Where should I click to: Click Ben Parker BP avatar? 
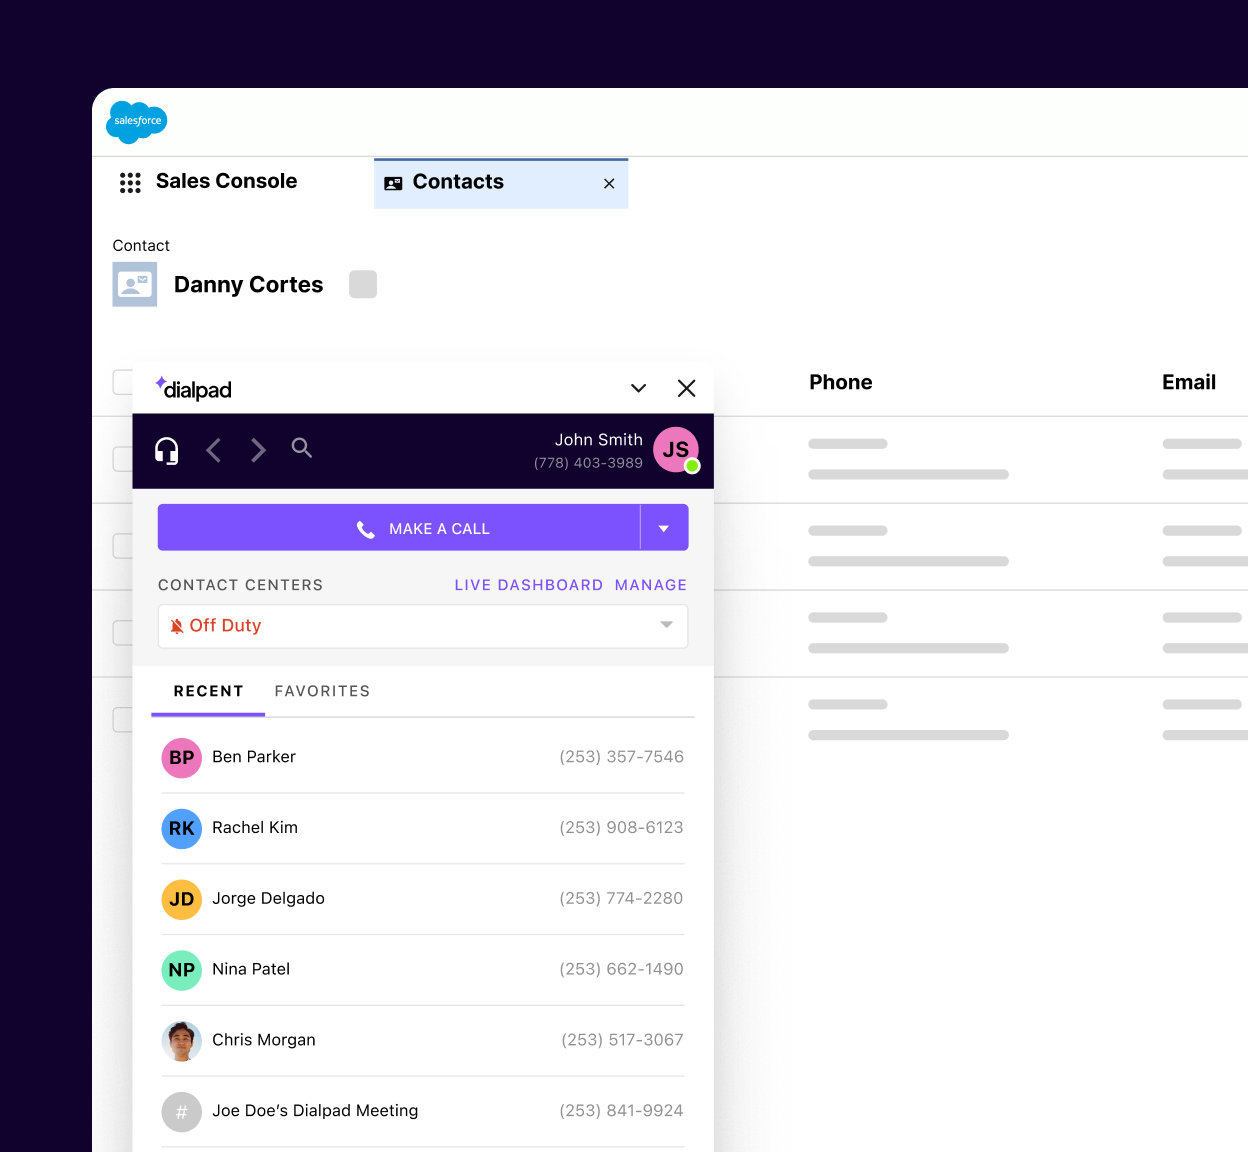182,758
